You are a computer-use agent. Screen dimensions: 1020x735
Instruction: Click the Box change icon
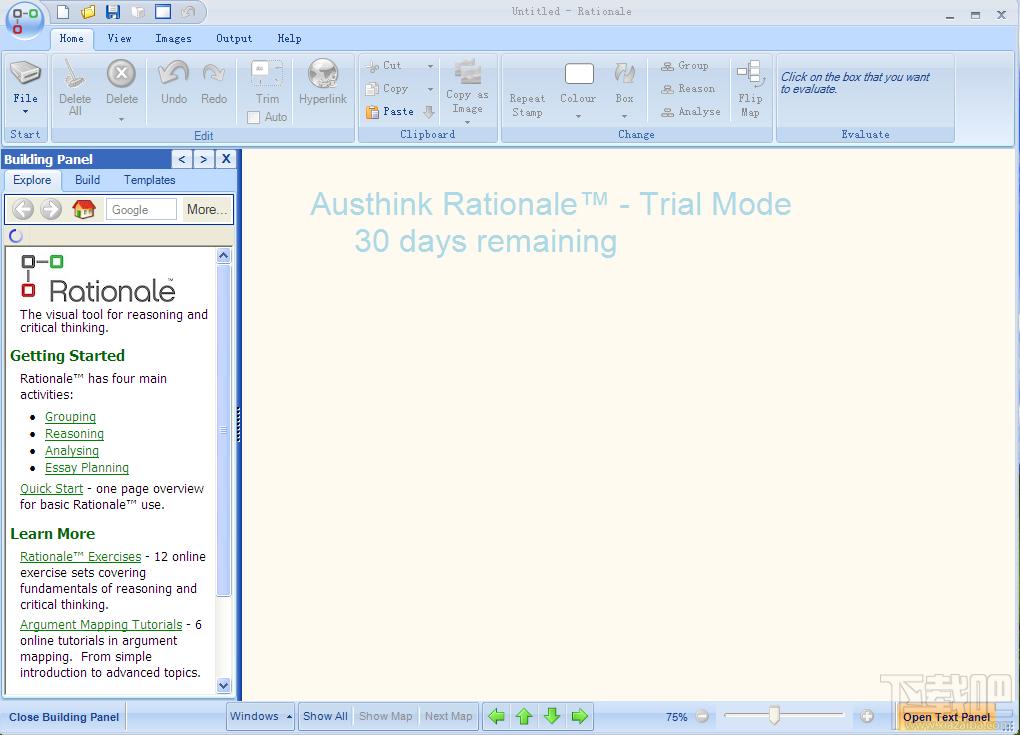click(x=624, y=74)
